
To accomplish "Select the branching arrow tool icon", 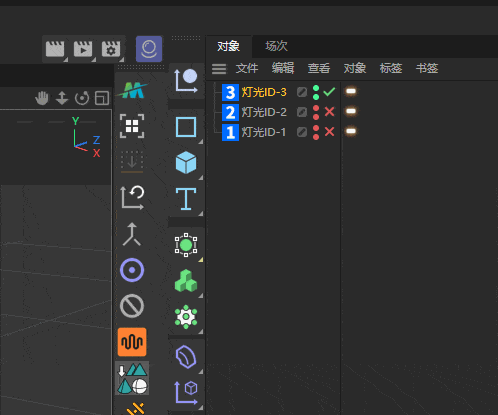I will [x=132, y=234].
